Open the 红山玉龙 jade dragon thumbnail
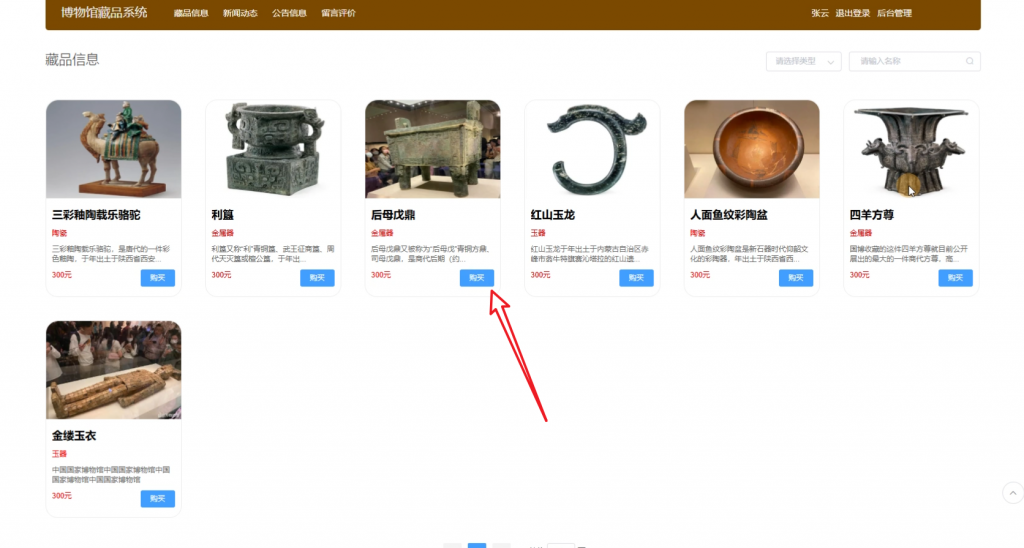1024x548 pixels. tap(592, 149)
